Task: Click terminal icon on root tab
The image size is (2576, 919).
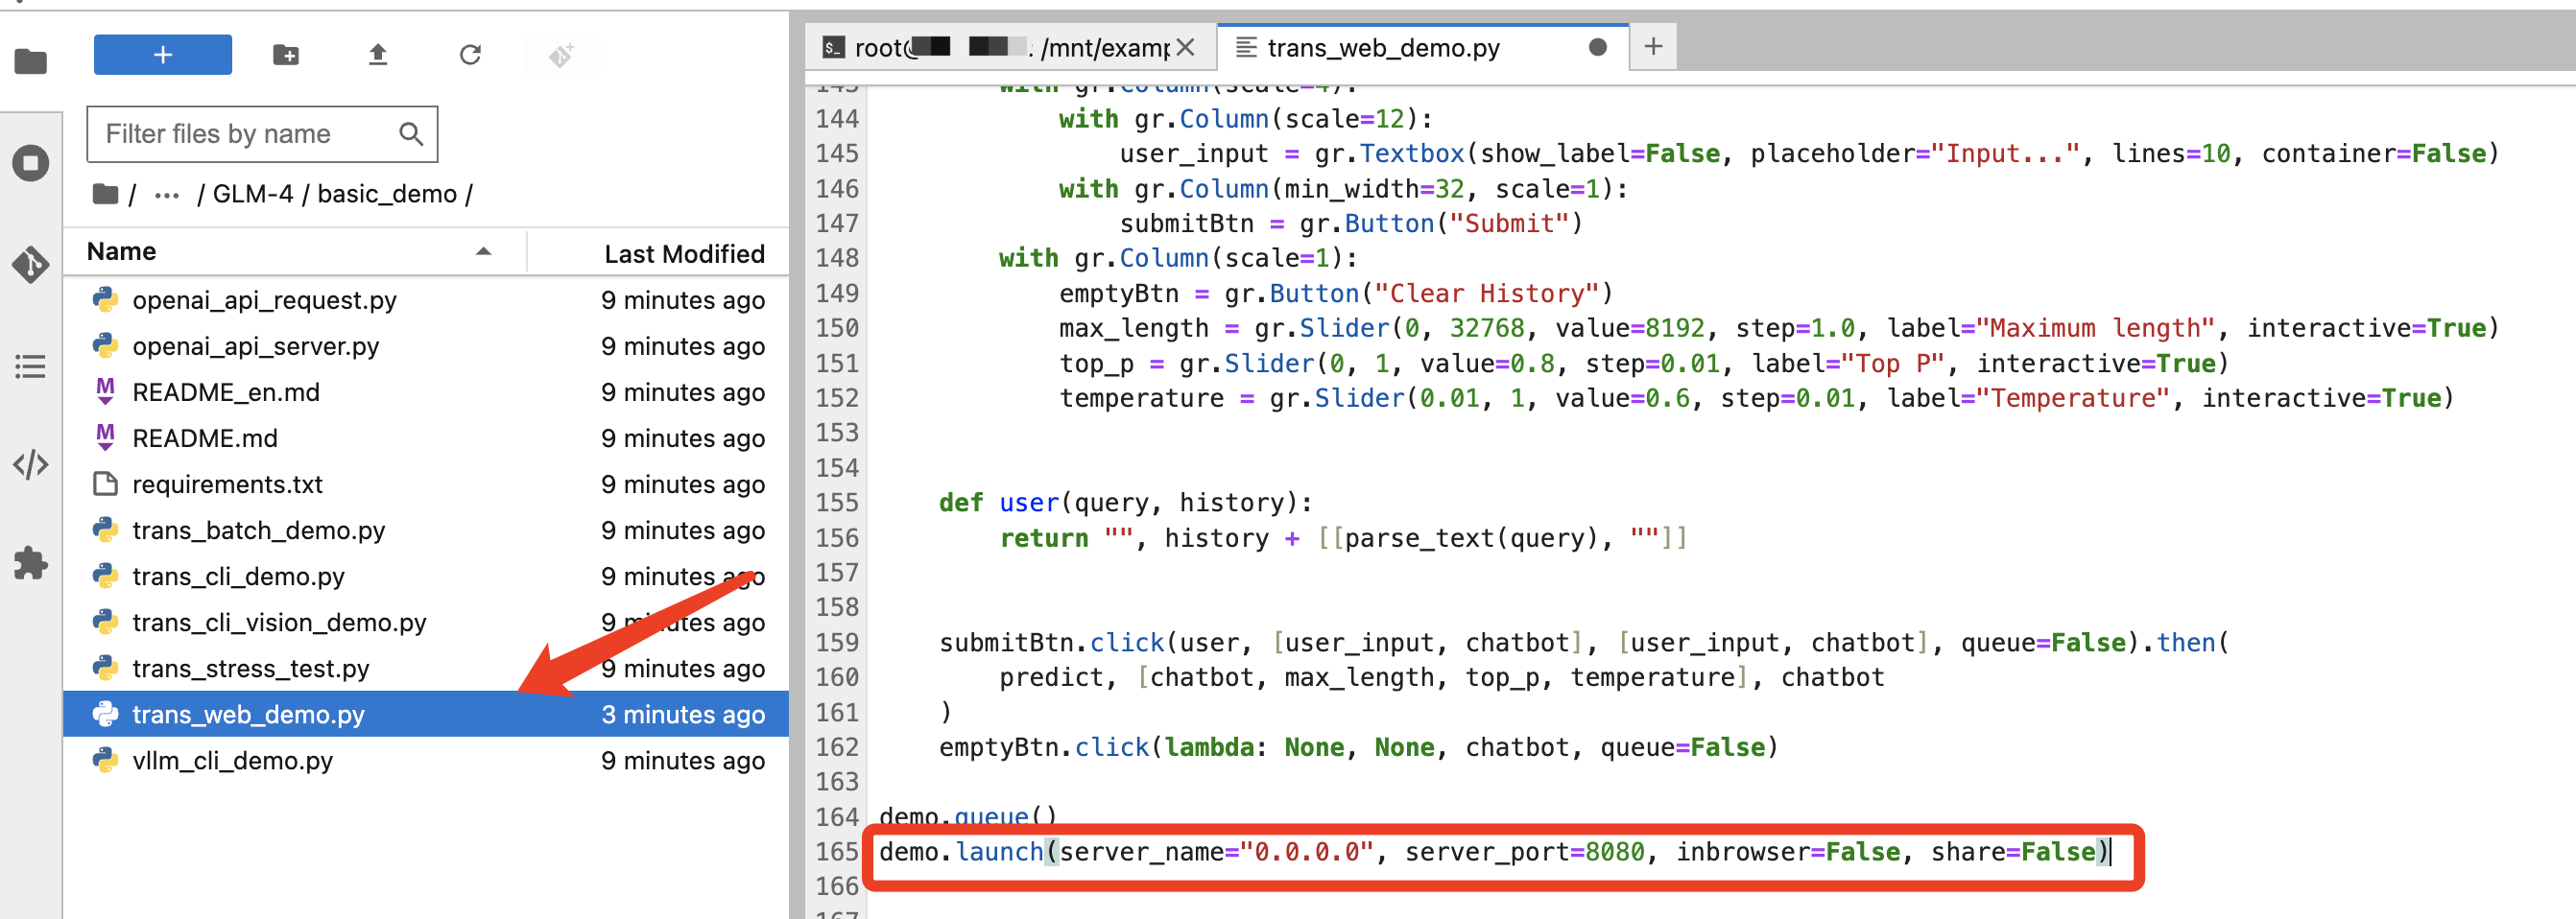Action: tap(832, 47)
